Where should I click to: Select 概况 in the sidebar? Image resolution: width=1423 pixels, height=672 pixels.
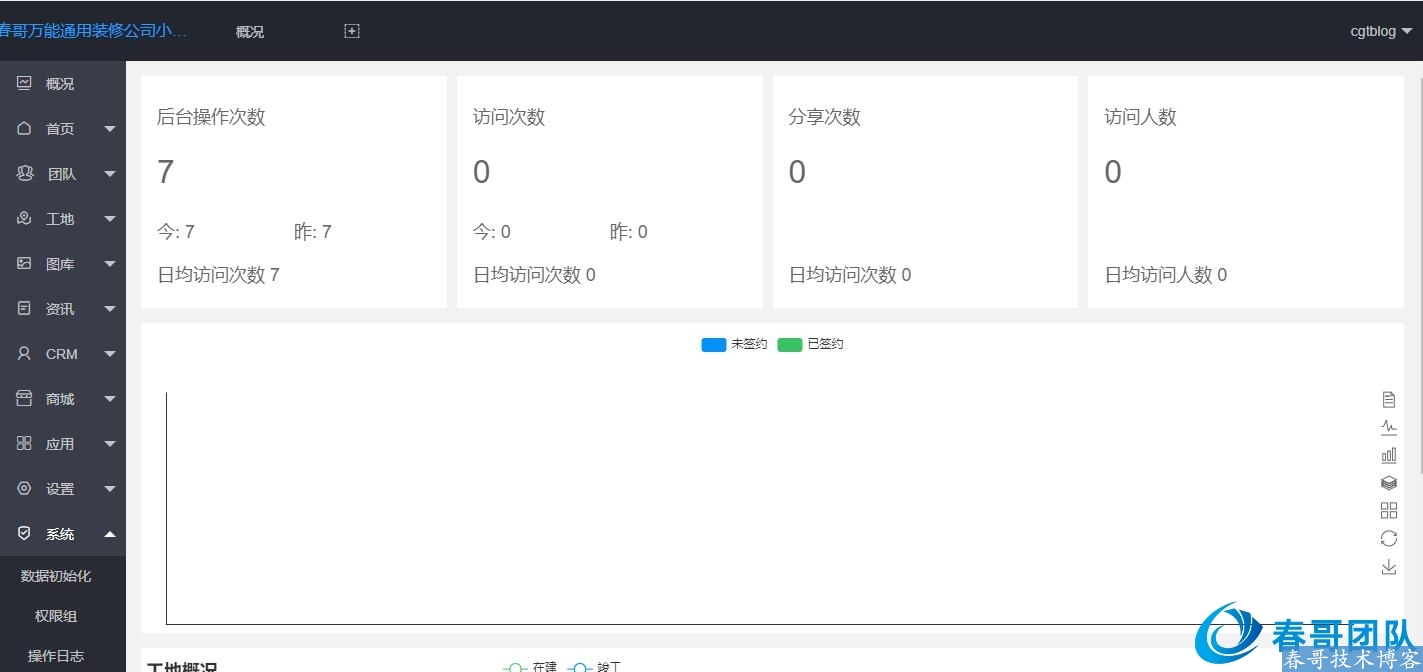click(60, 84)
